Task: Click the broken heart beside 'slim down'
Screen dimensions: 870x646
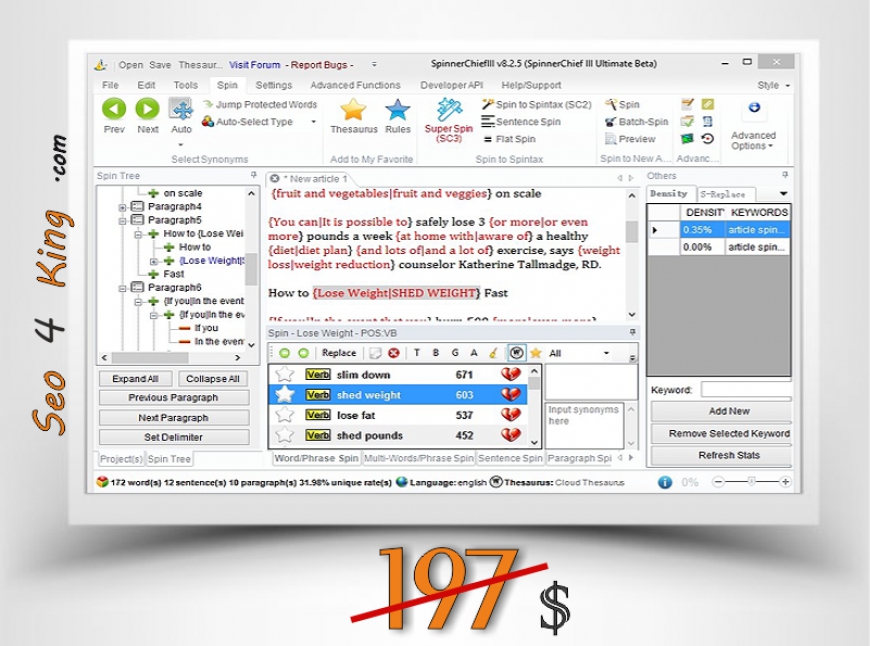Action: pos(510,375)
